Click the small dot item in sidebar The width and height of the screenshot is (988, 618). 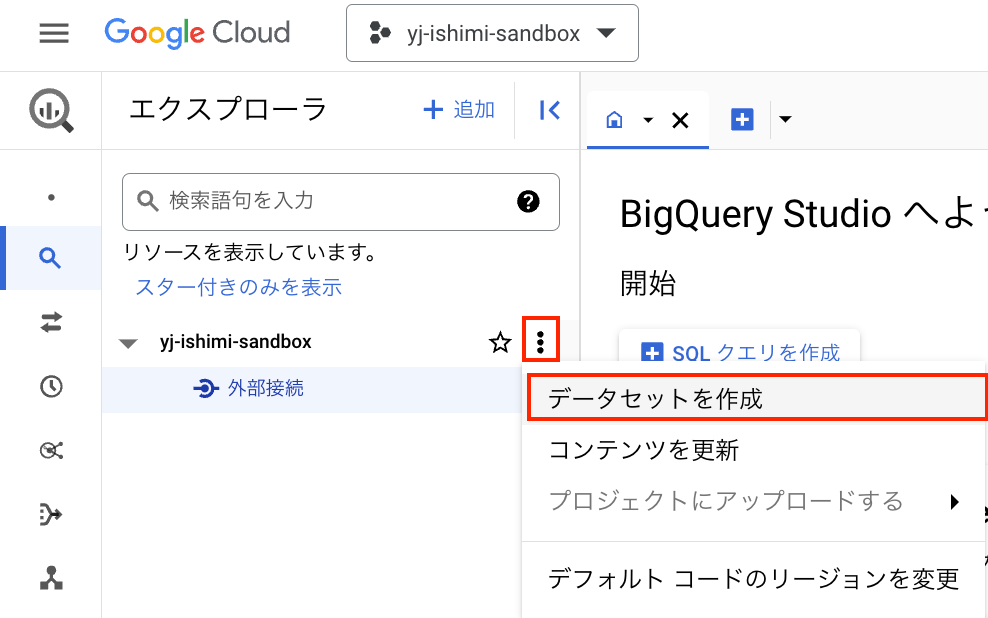click(51, 197)
